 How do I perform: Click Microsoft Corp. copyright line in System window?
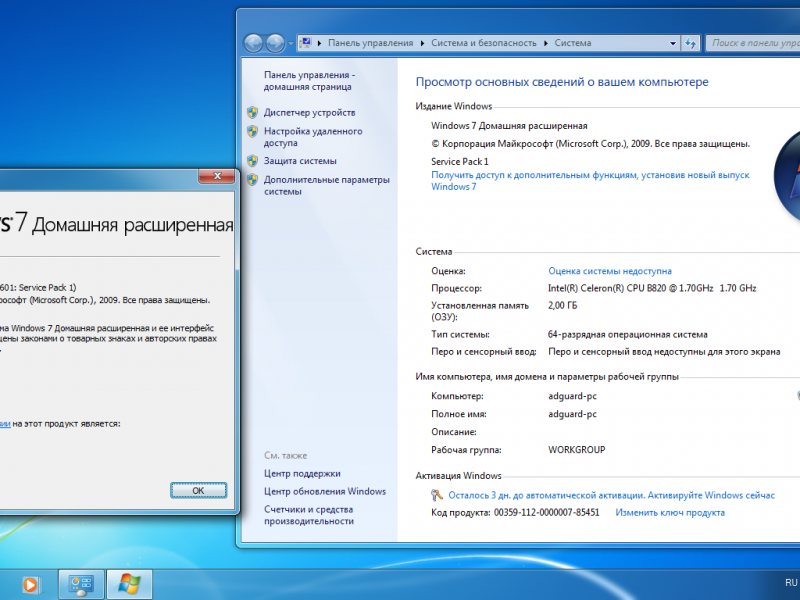pos(590,144)
